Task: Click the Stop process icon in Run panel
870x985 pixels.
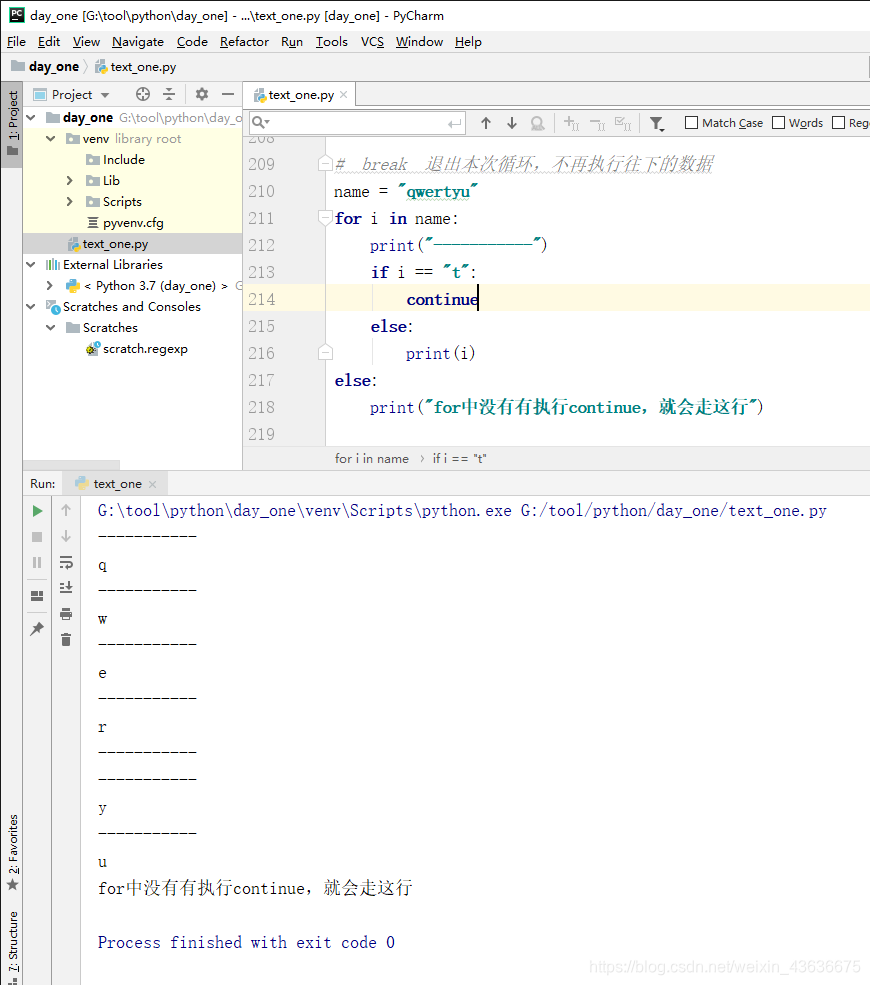Action: pos(37,537)
